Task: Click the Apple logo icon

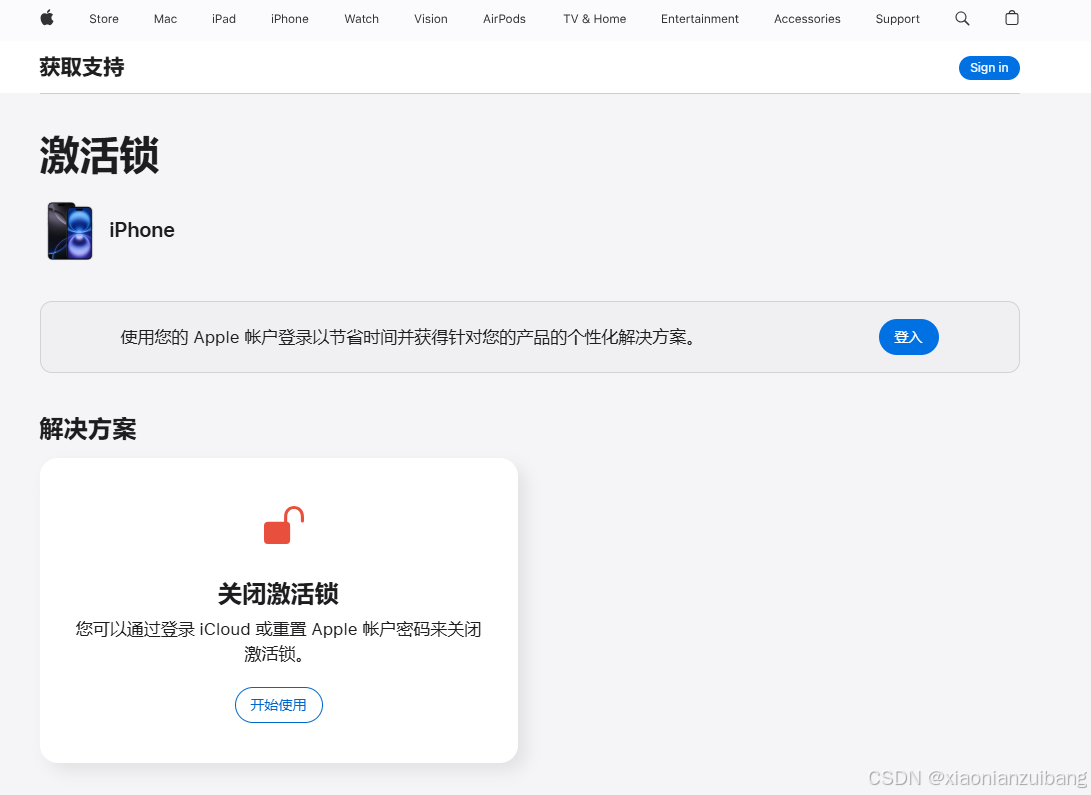Action: 47,18
